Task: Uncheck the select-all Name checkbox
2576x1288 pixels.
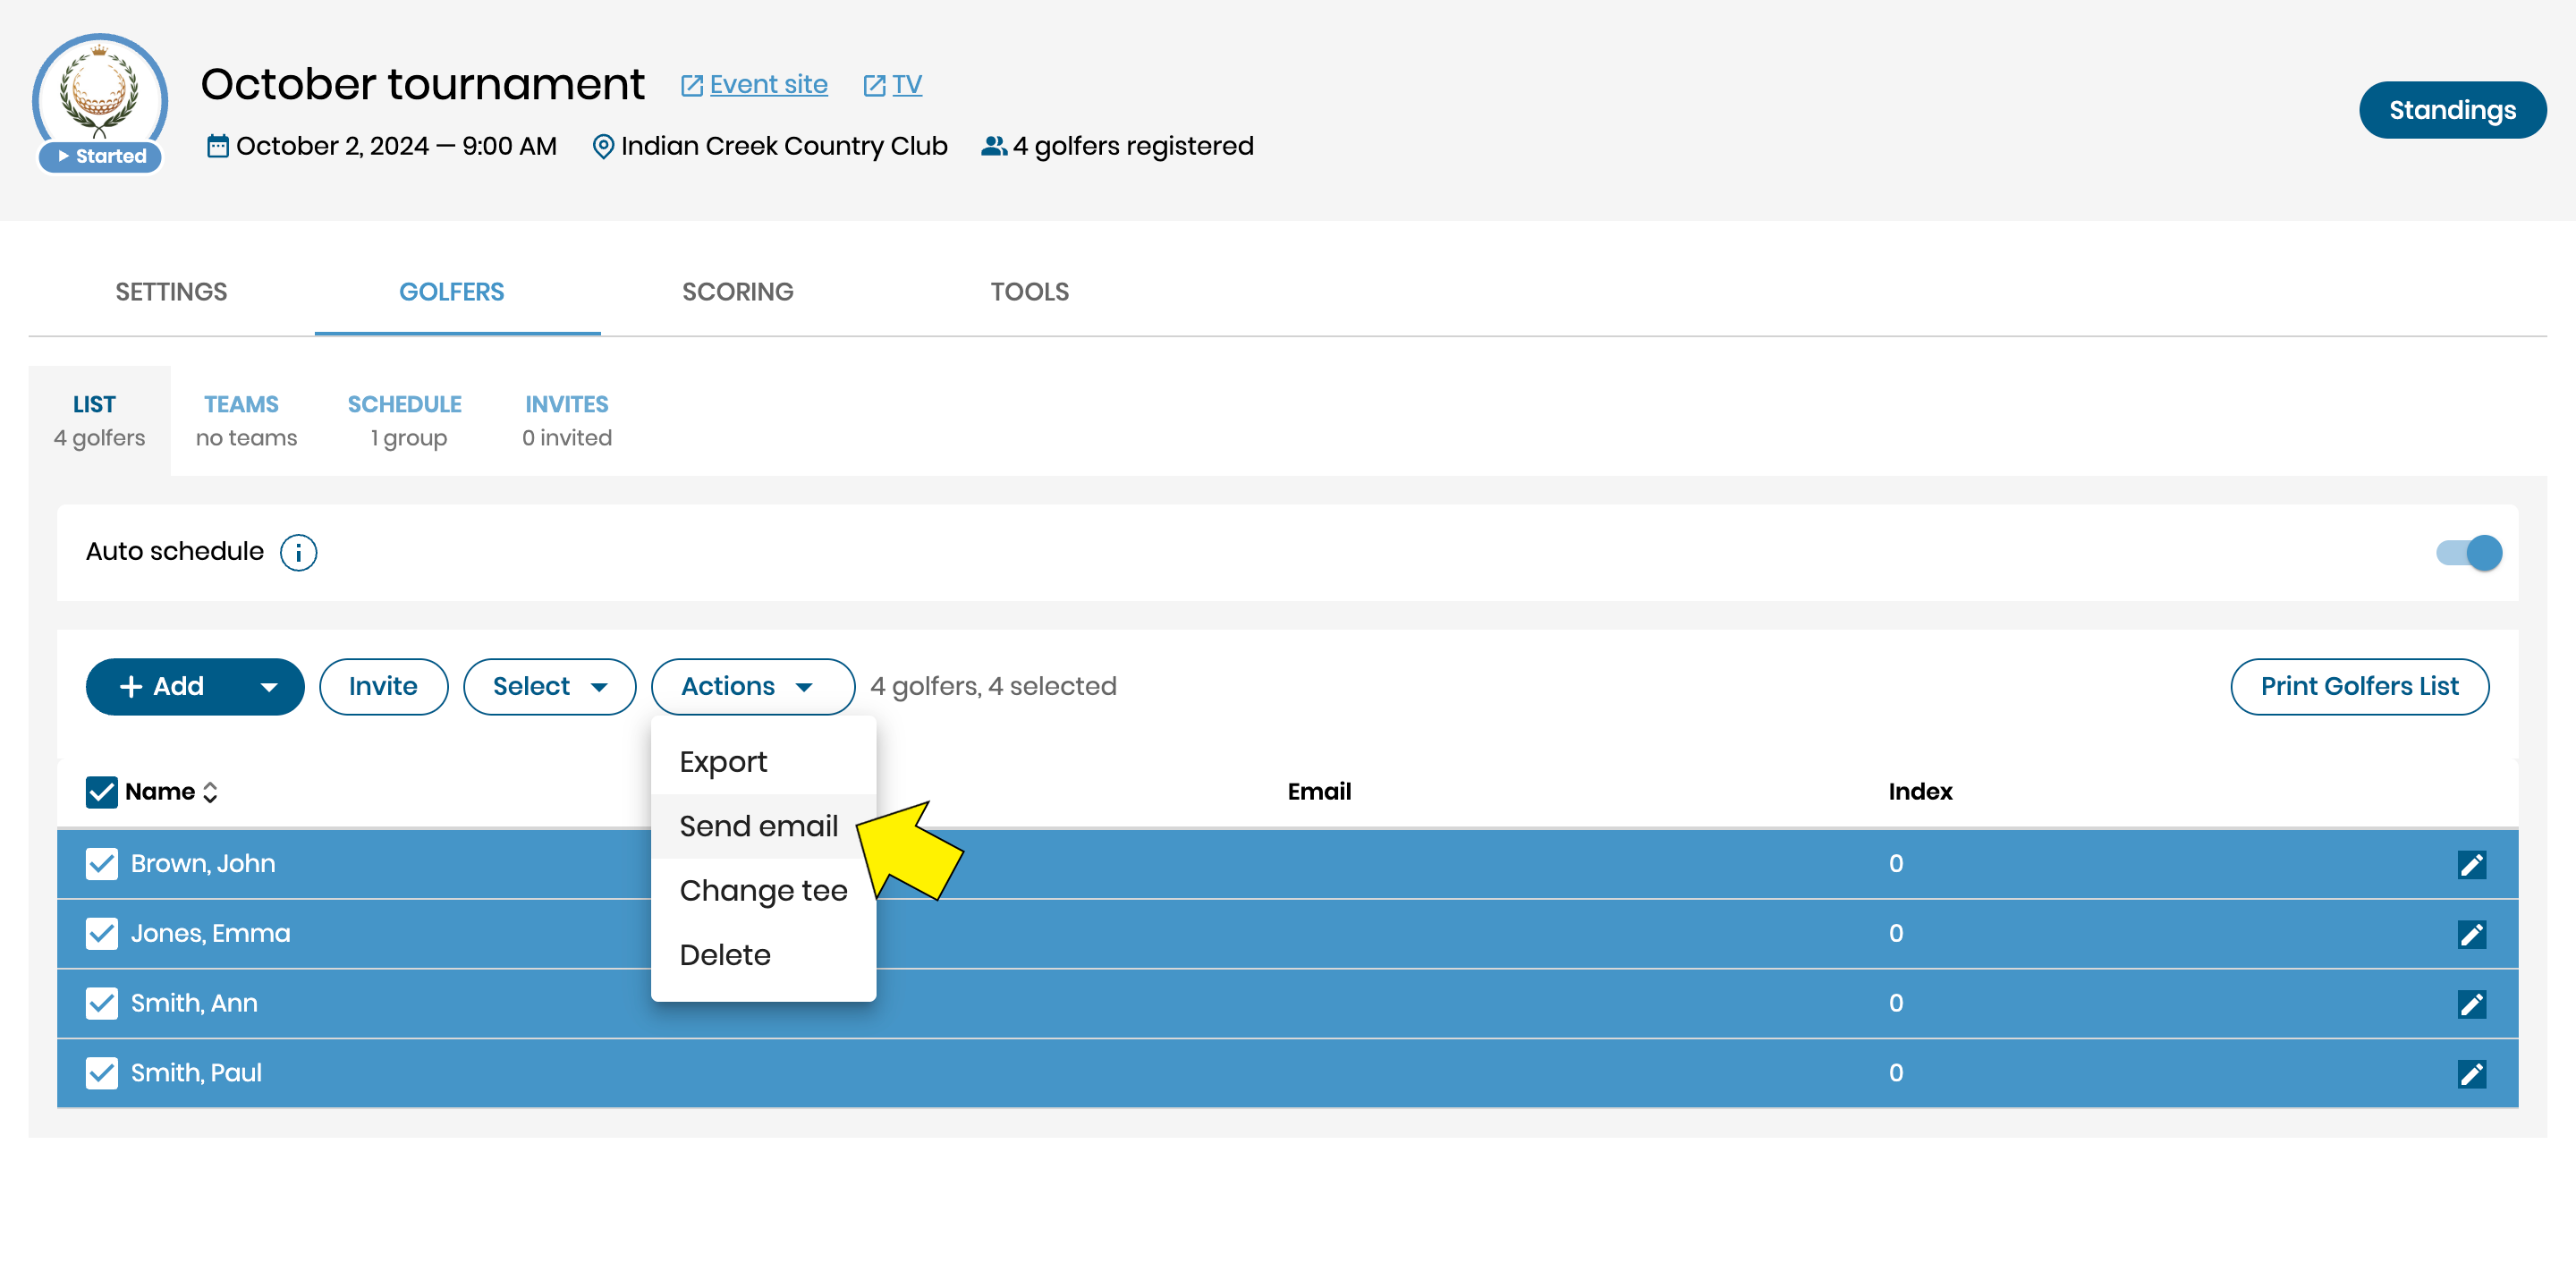Action: [101, 792]
